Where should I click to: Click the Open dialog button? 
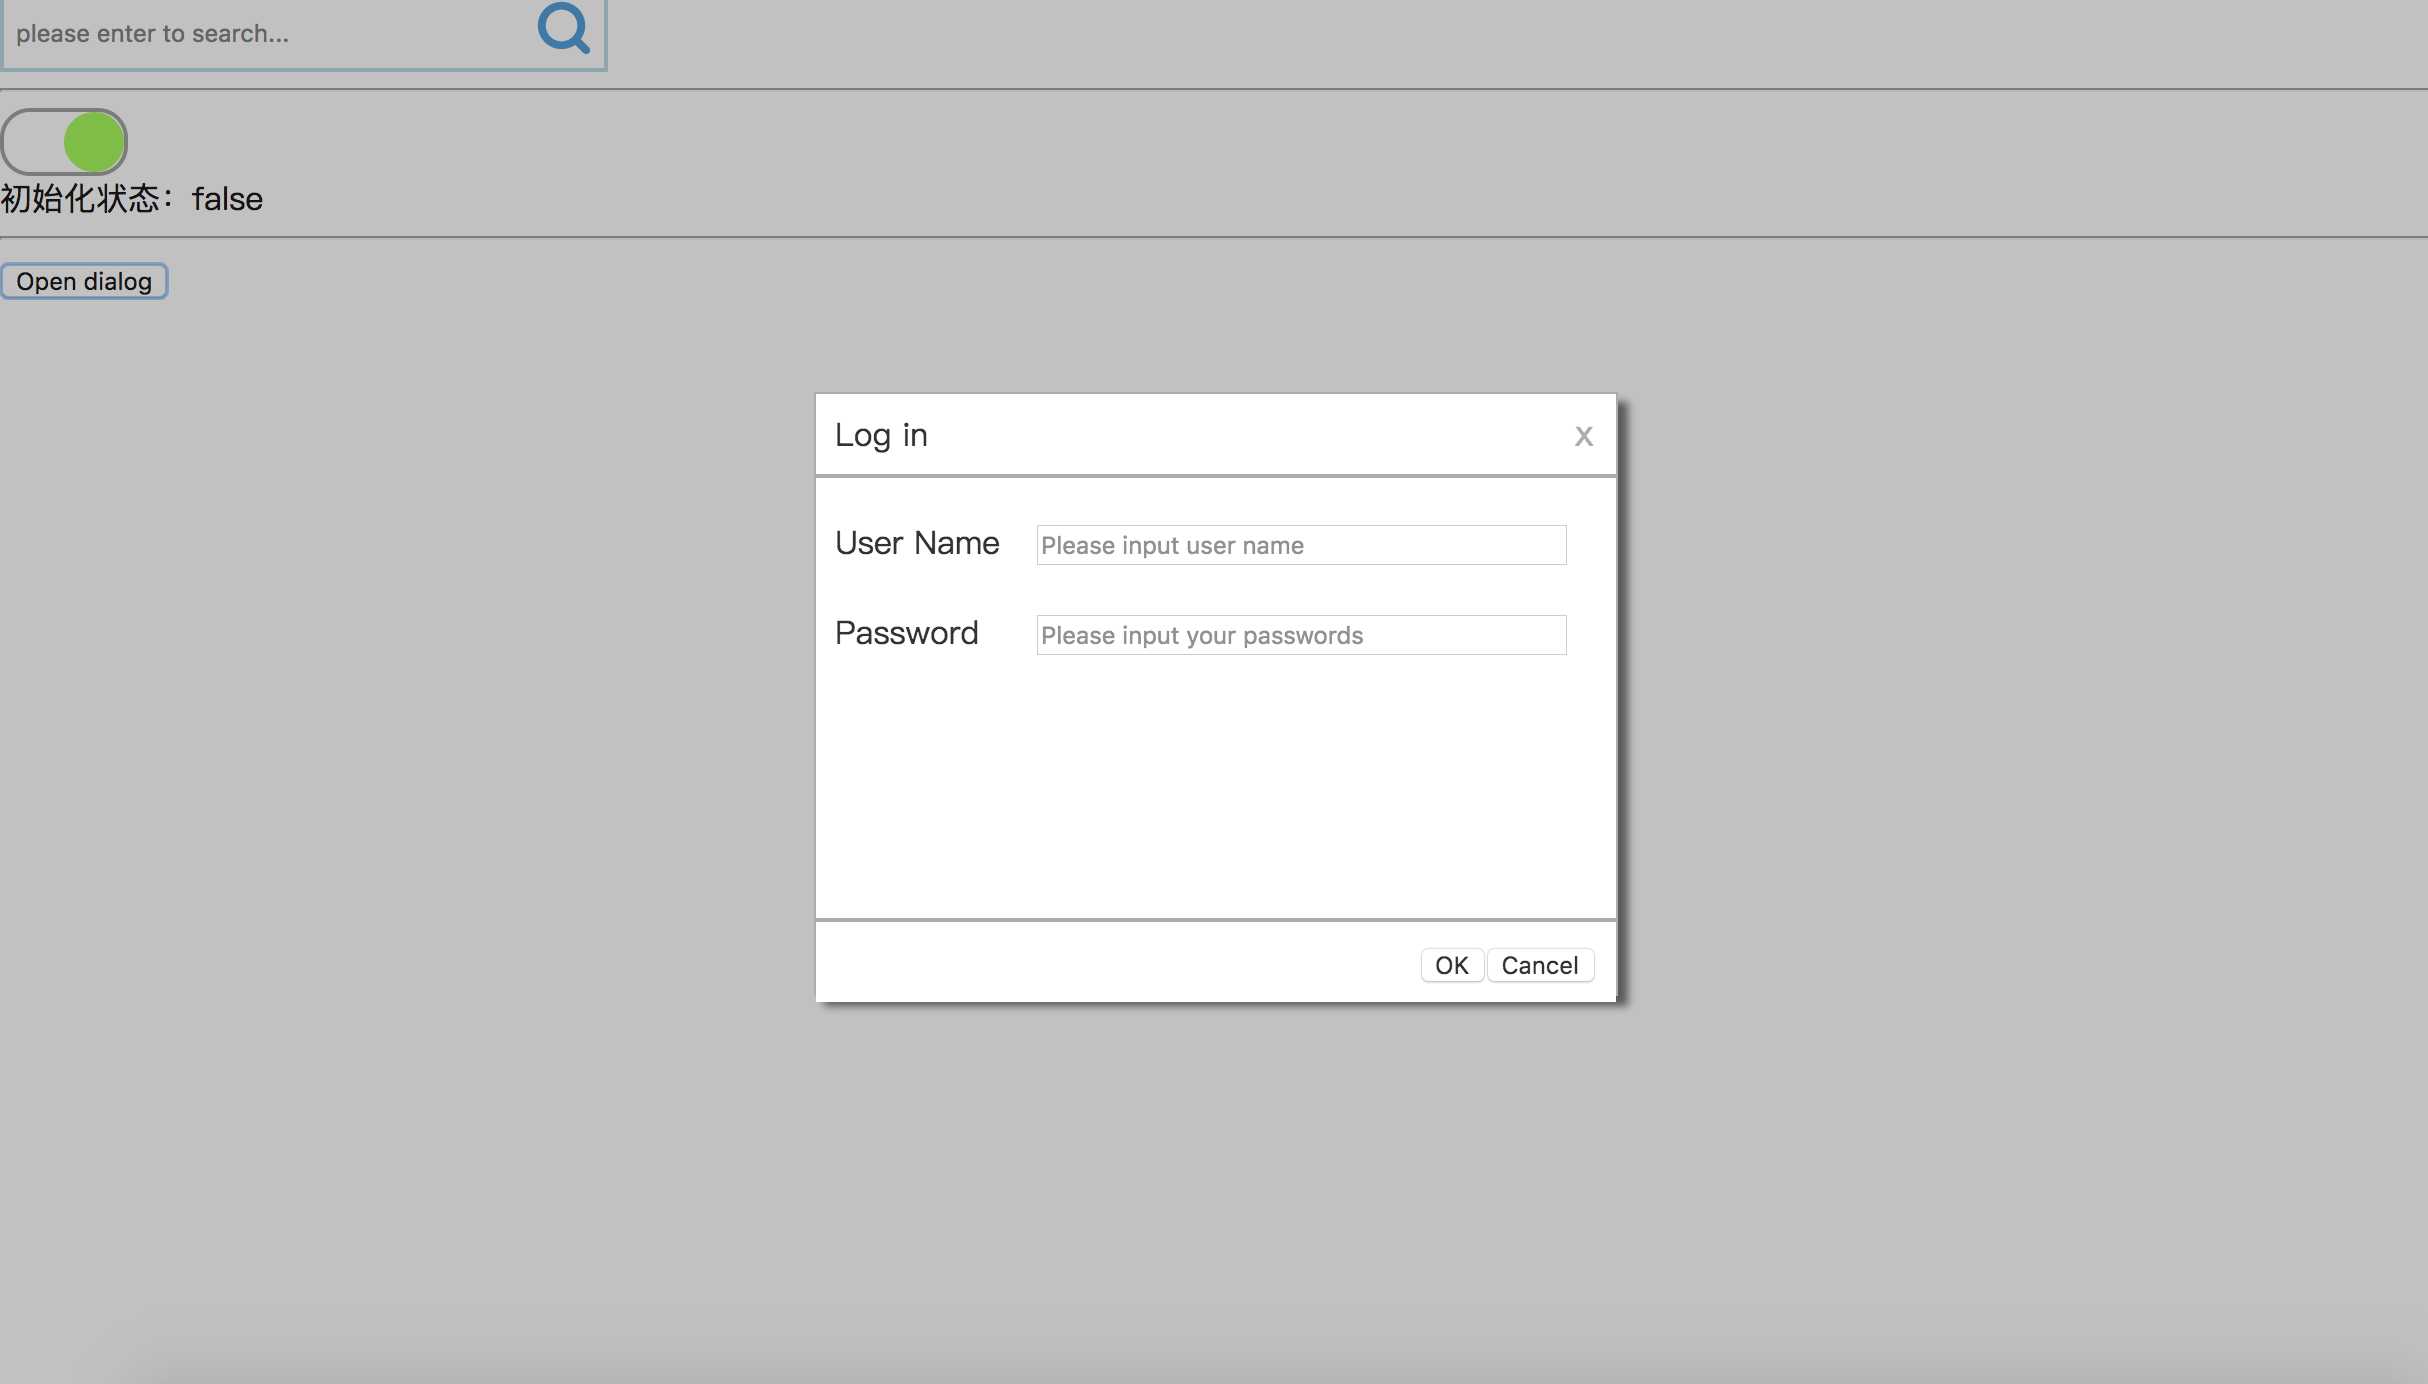(84, 281)
